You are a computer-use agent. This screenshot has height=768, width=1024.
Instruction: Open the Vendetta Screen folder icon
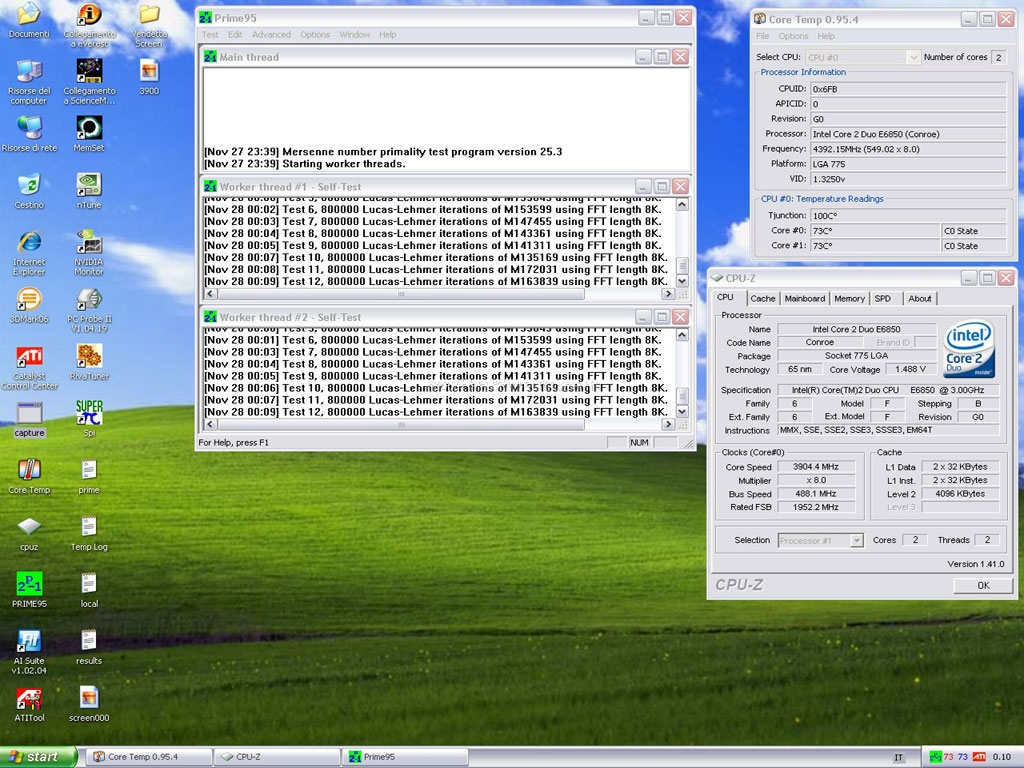click(x=149, y=14)
